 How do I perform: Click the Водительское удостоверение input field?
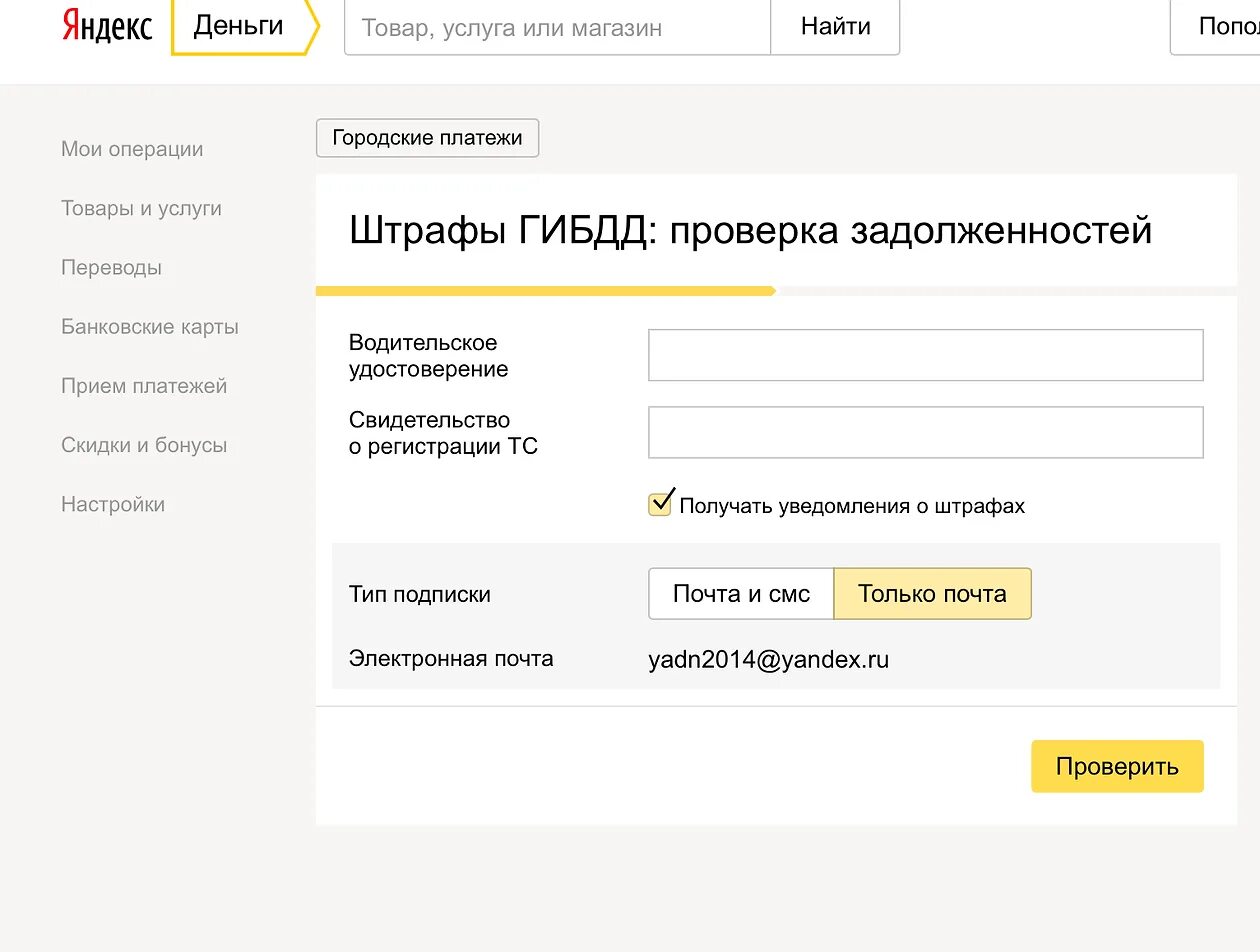[x=925, y=355]
